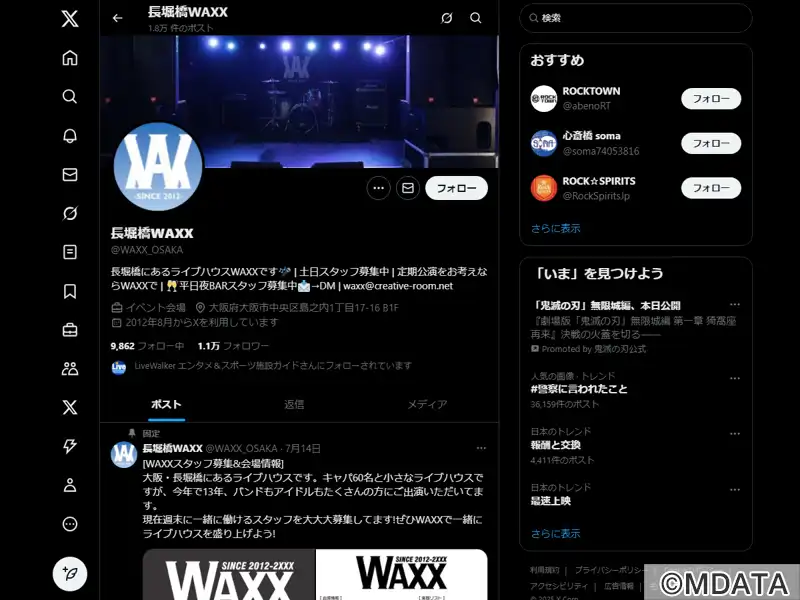The image size is (800, 600).
Task: Click @WAXX_OSAKA handle in pinned post
Action: coord(241,448)
